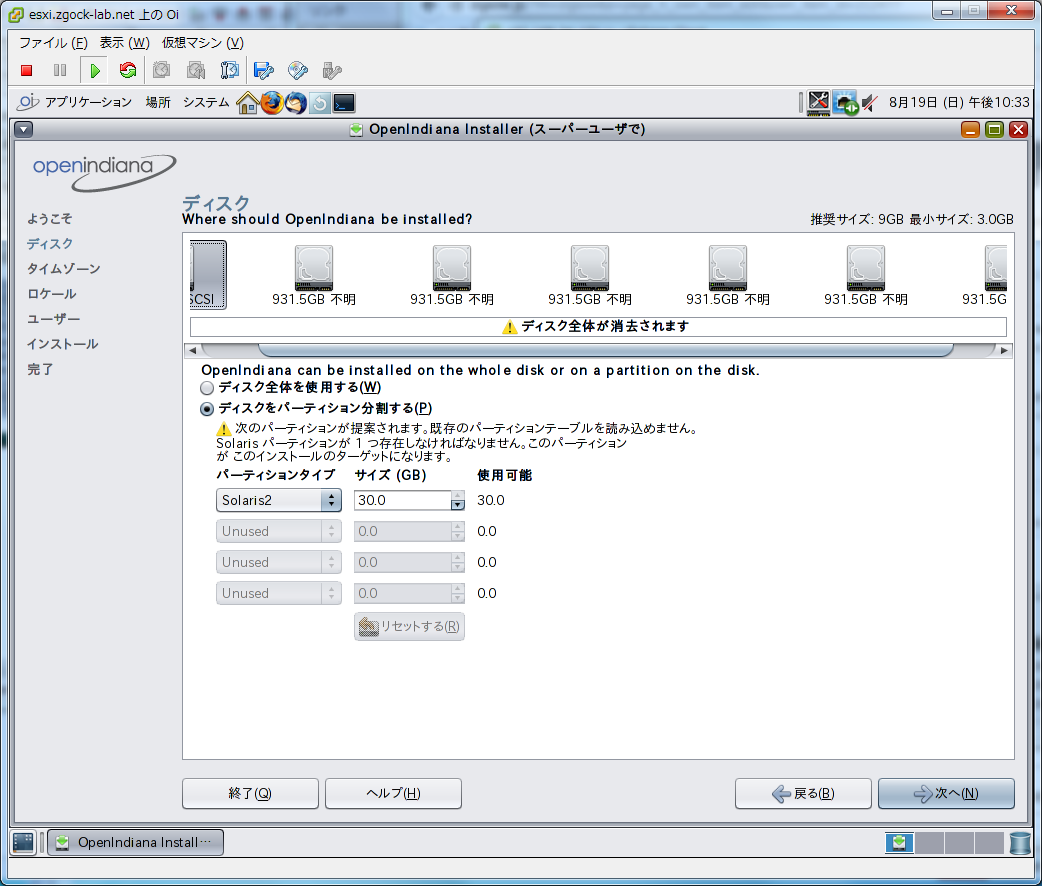Screen dimensions: 1042x886
Task: Click the ようこそ step in sidebar
Action: 49,219
